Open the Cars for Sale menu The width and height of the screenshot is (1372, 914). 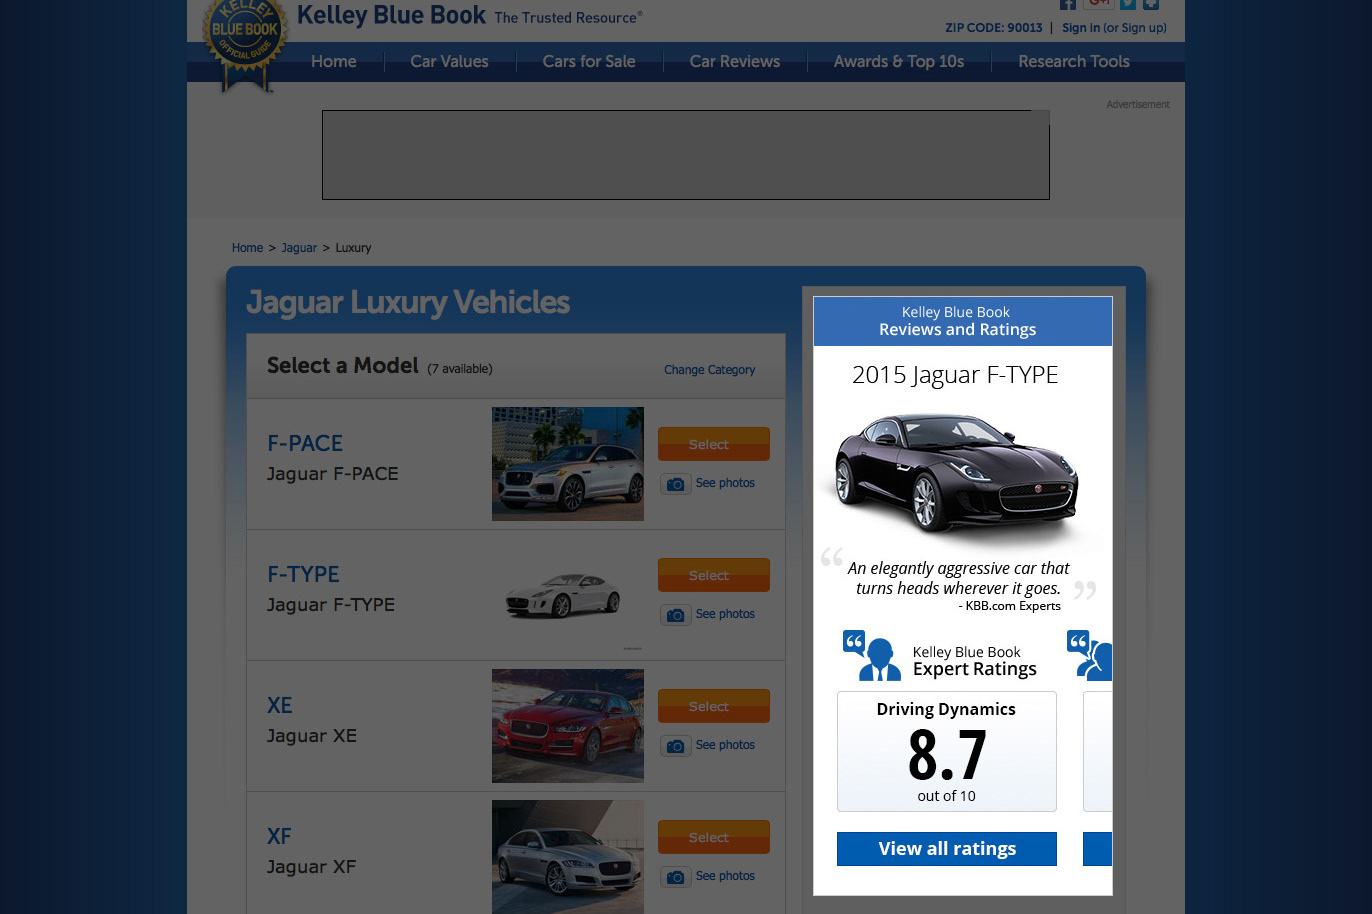point(589,61)
